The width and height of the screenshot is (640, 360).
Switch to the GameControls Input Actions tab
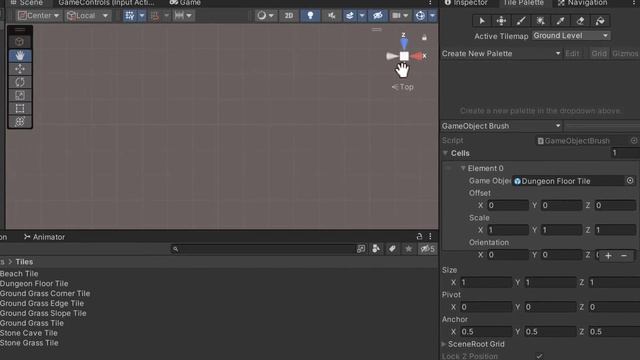click(x=106, y=2)
